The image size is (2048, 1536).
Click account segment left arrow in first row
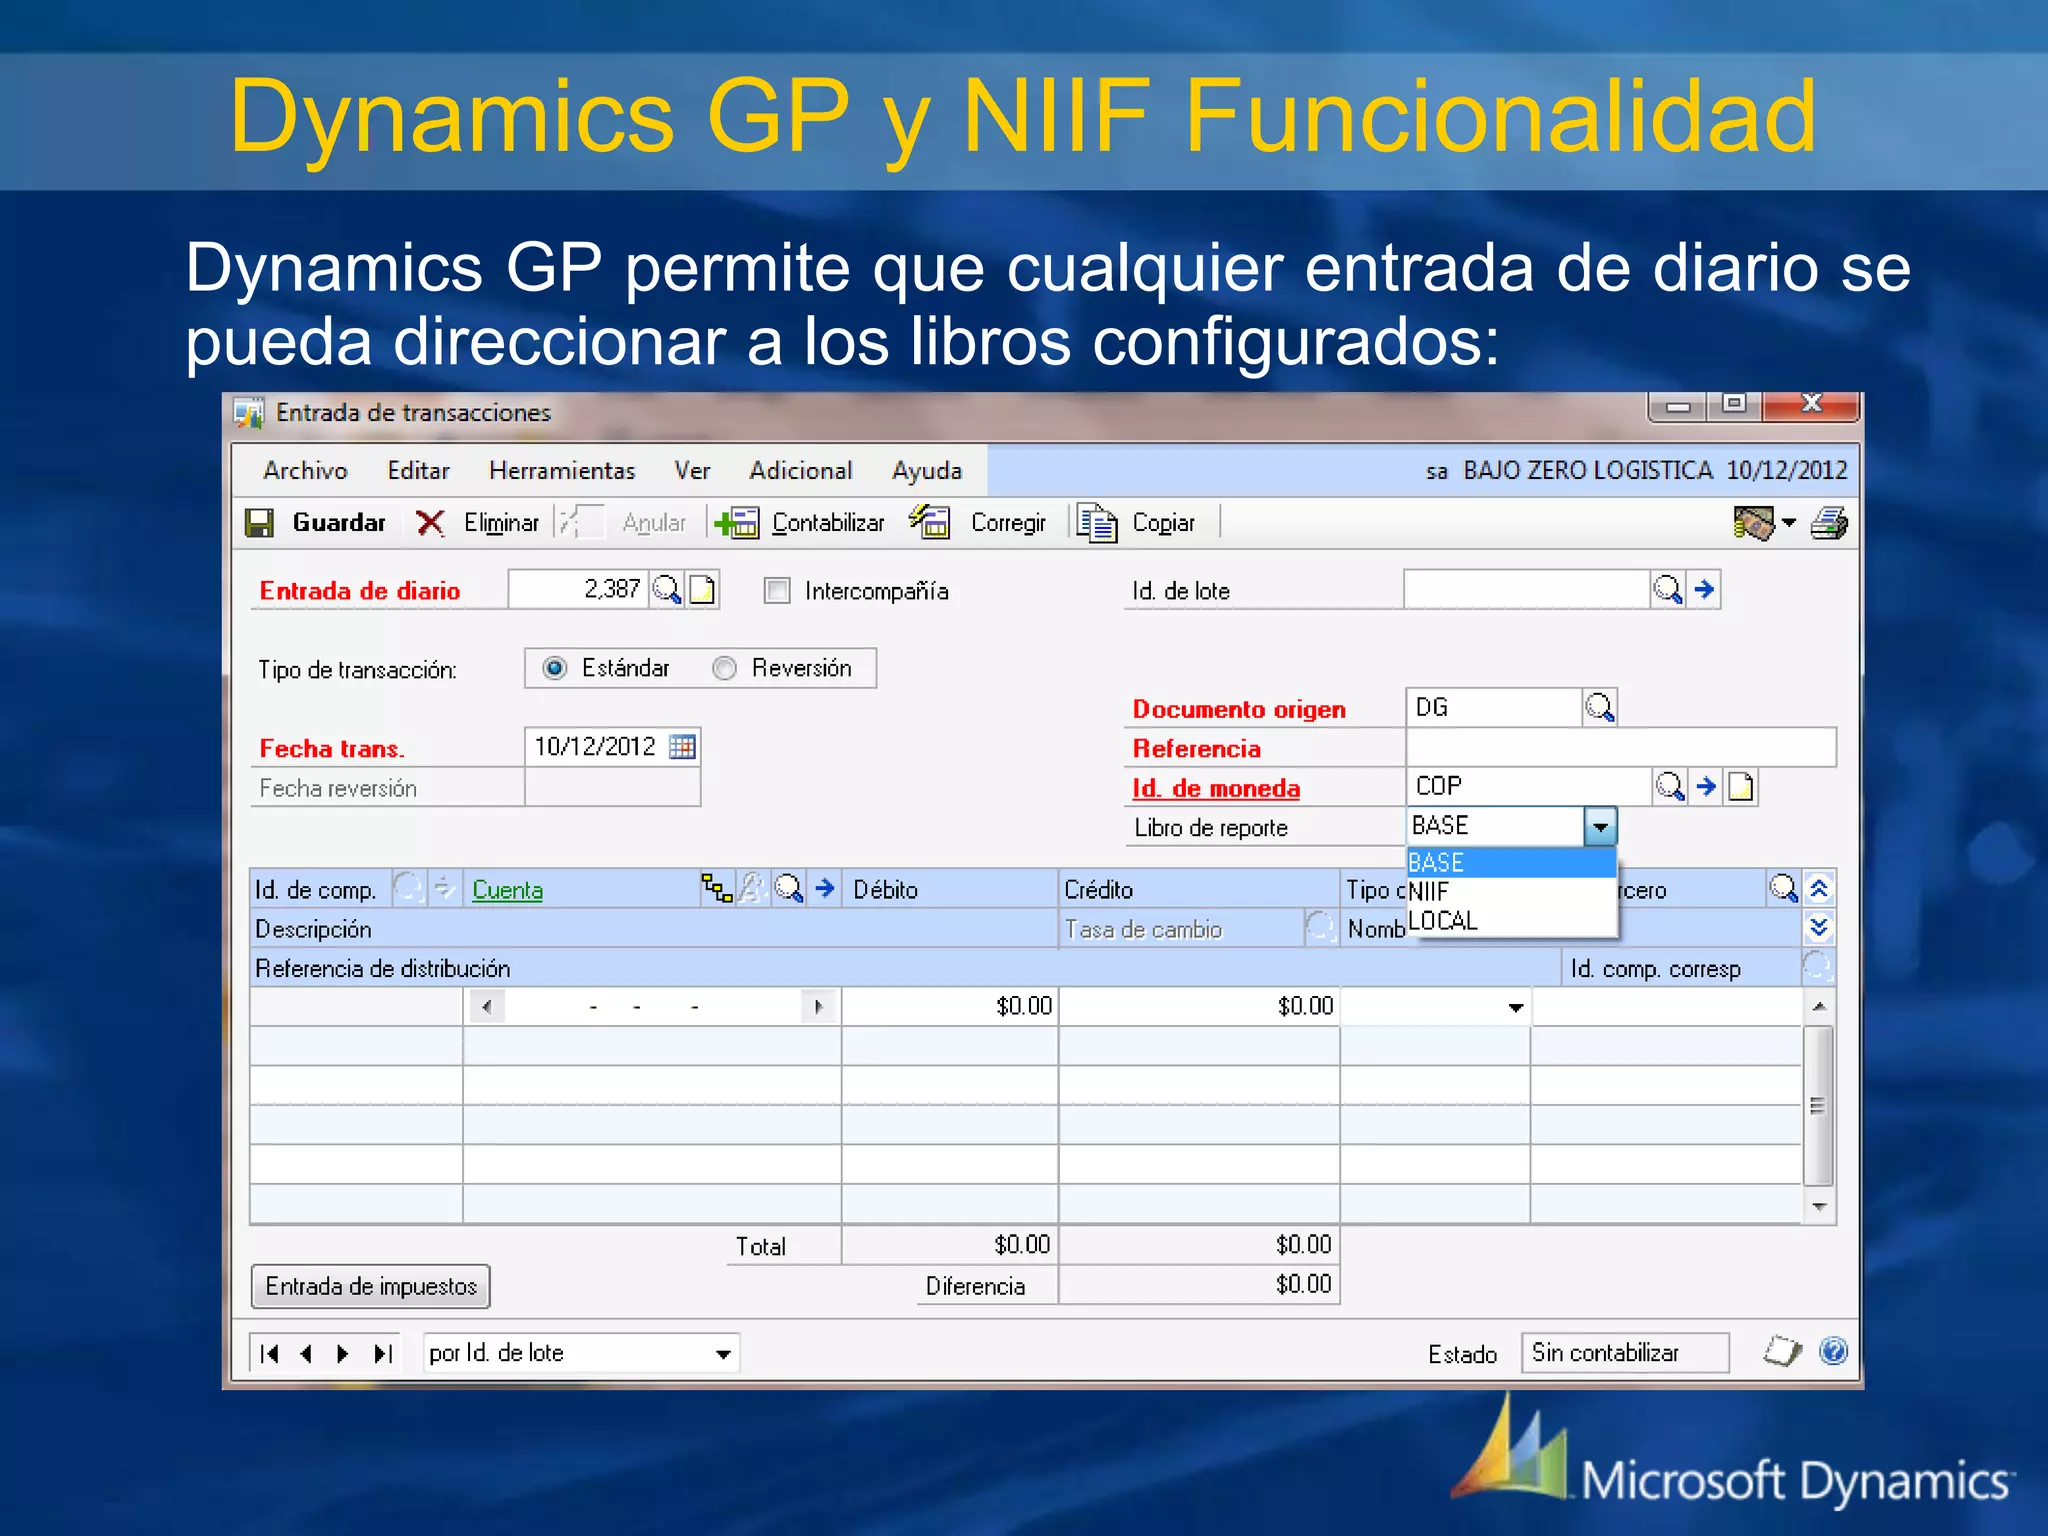(x=487, y=1006)
